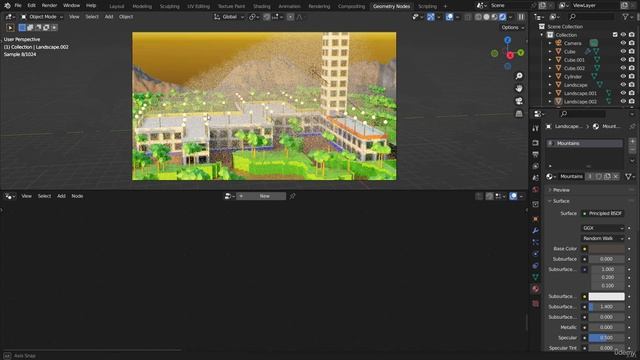Open the viewport View menu

(74, 17)
